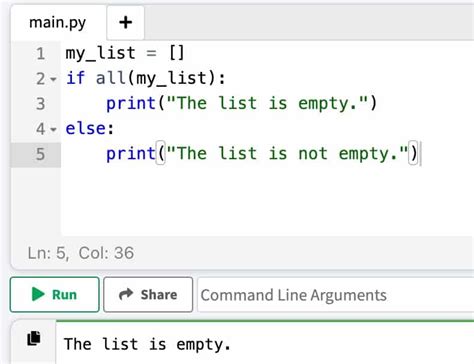Image resolution: width=474 pixels, height=364 pixels.
Task: Click the output text The list is empty.
Action: pos(147,344)
